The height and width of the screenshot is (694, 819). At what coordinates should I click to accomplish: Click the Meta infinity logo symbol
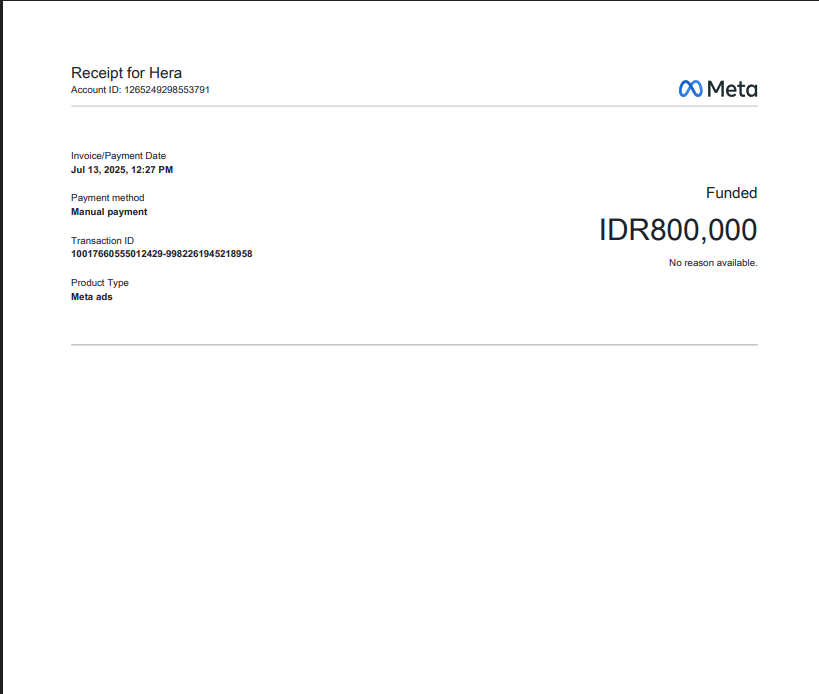tap(690, 89)
